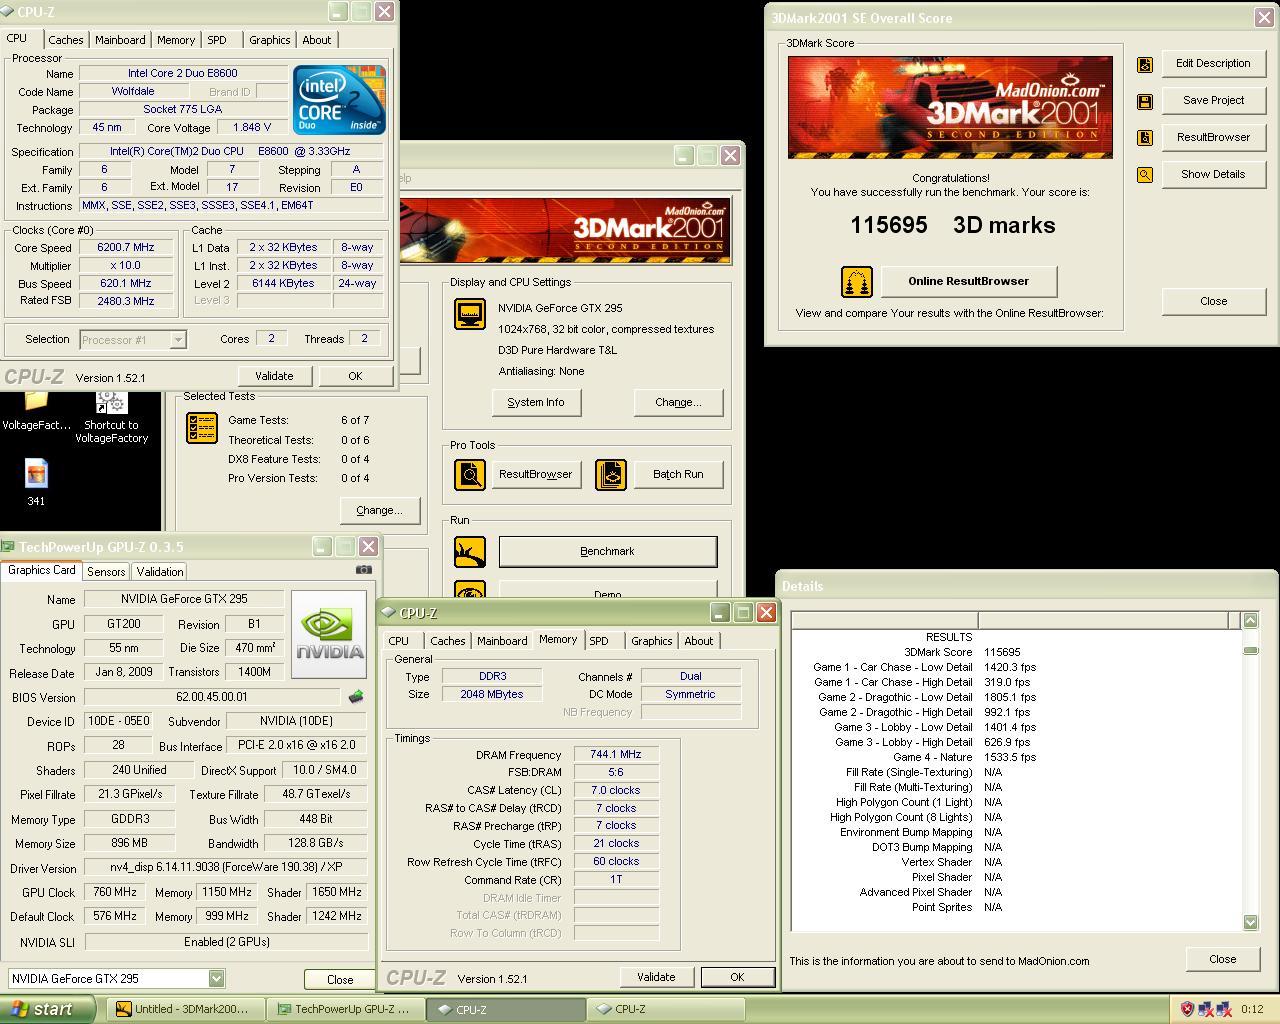Open Mainboard tab in CPU-Z processor window
1280x1024 pixels.
pyautogui.click(x=120, y=40)
